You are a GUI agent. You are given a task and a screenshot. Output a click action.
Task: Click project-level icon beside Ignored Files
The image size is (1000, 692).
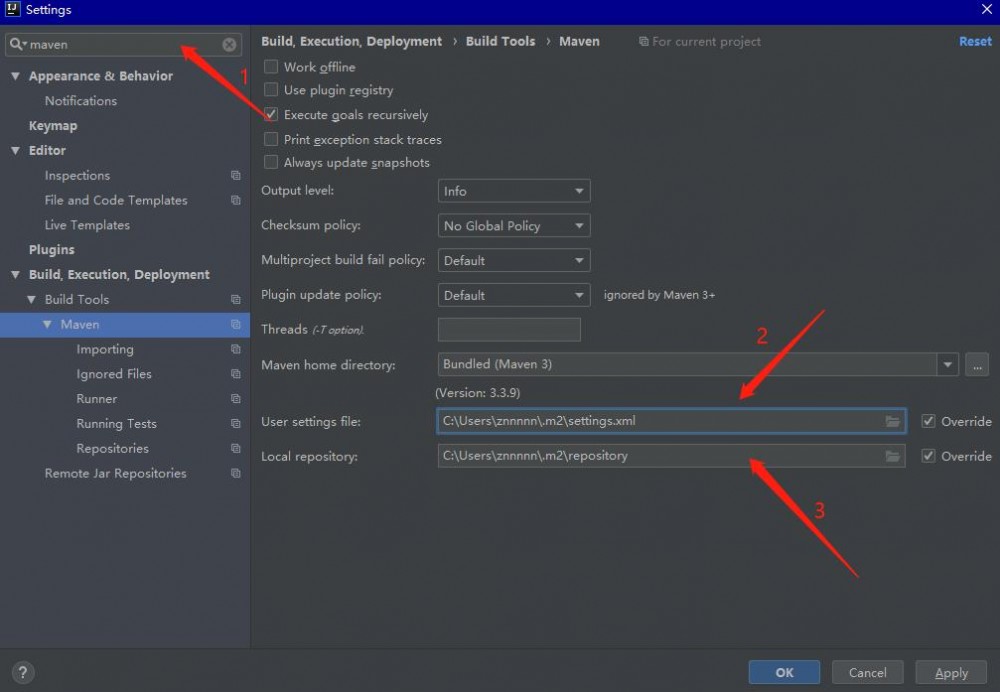(235, 374)
